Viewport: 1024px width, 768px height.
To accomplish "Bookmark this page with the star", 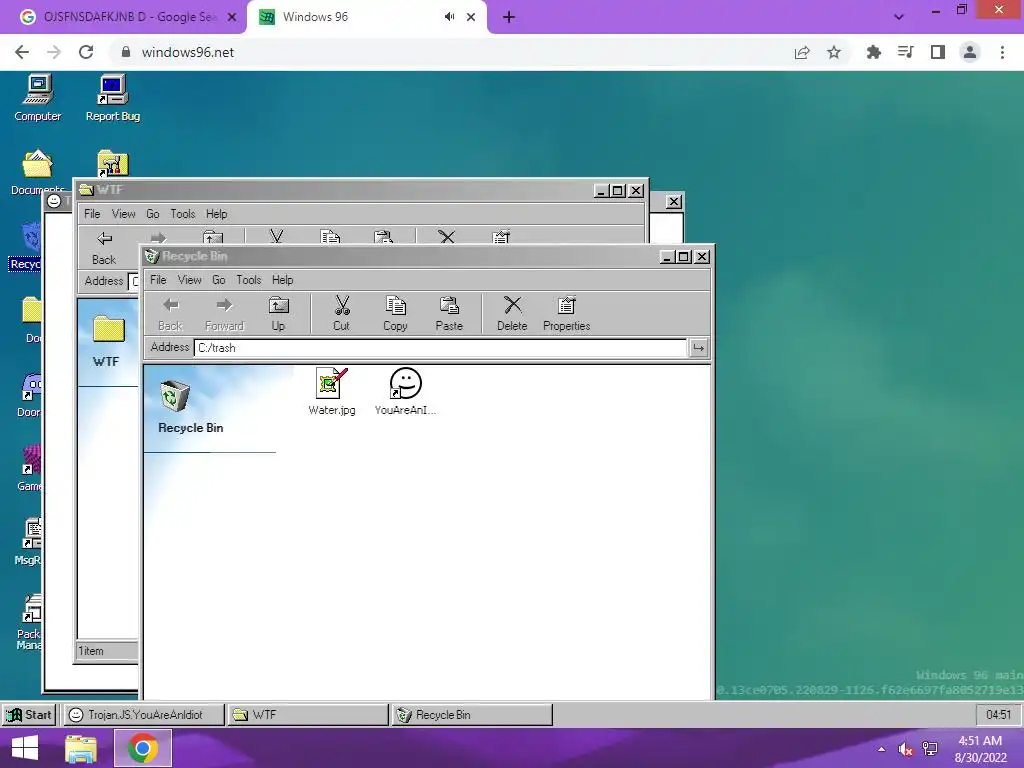I will point(834,52).
